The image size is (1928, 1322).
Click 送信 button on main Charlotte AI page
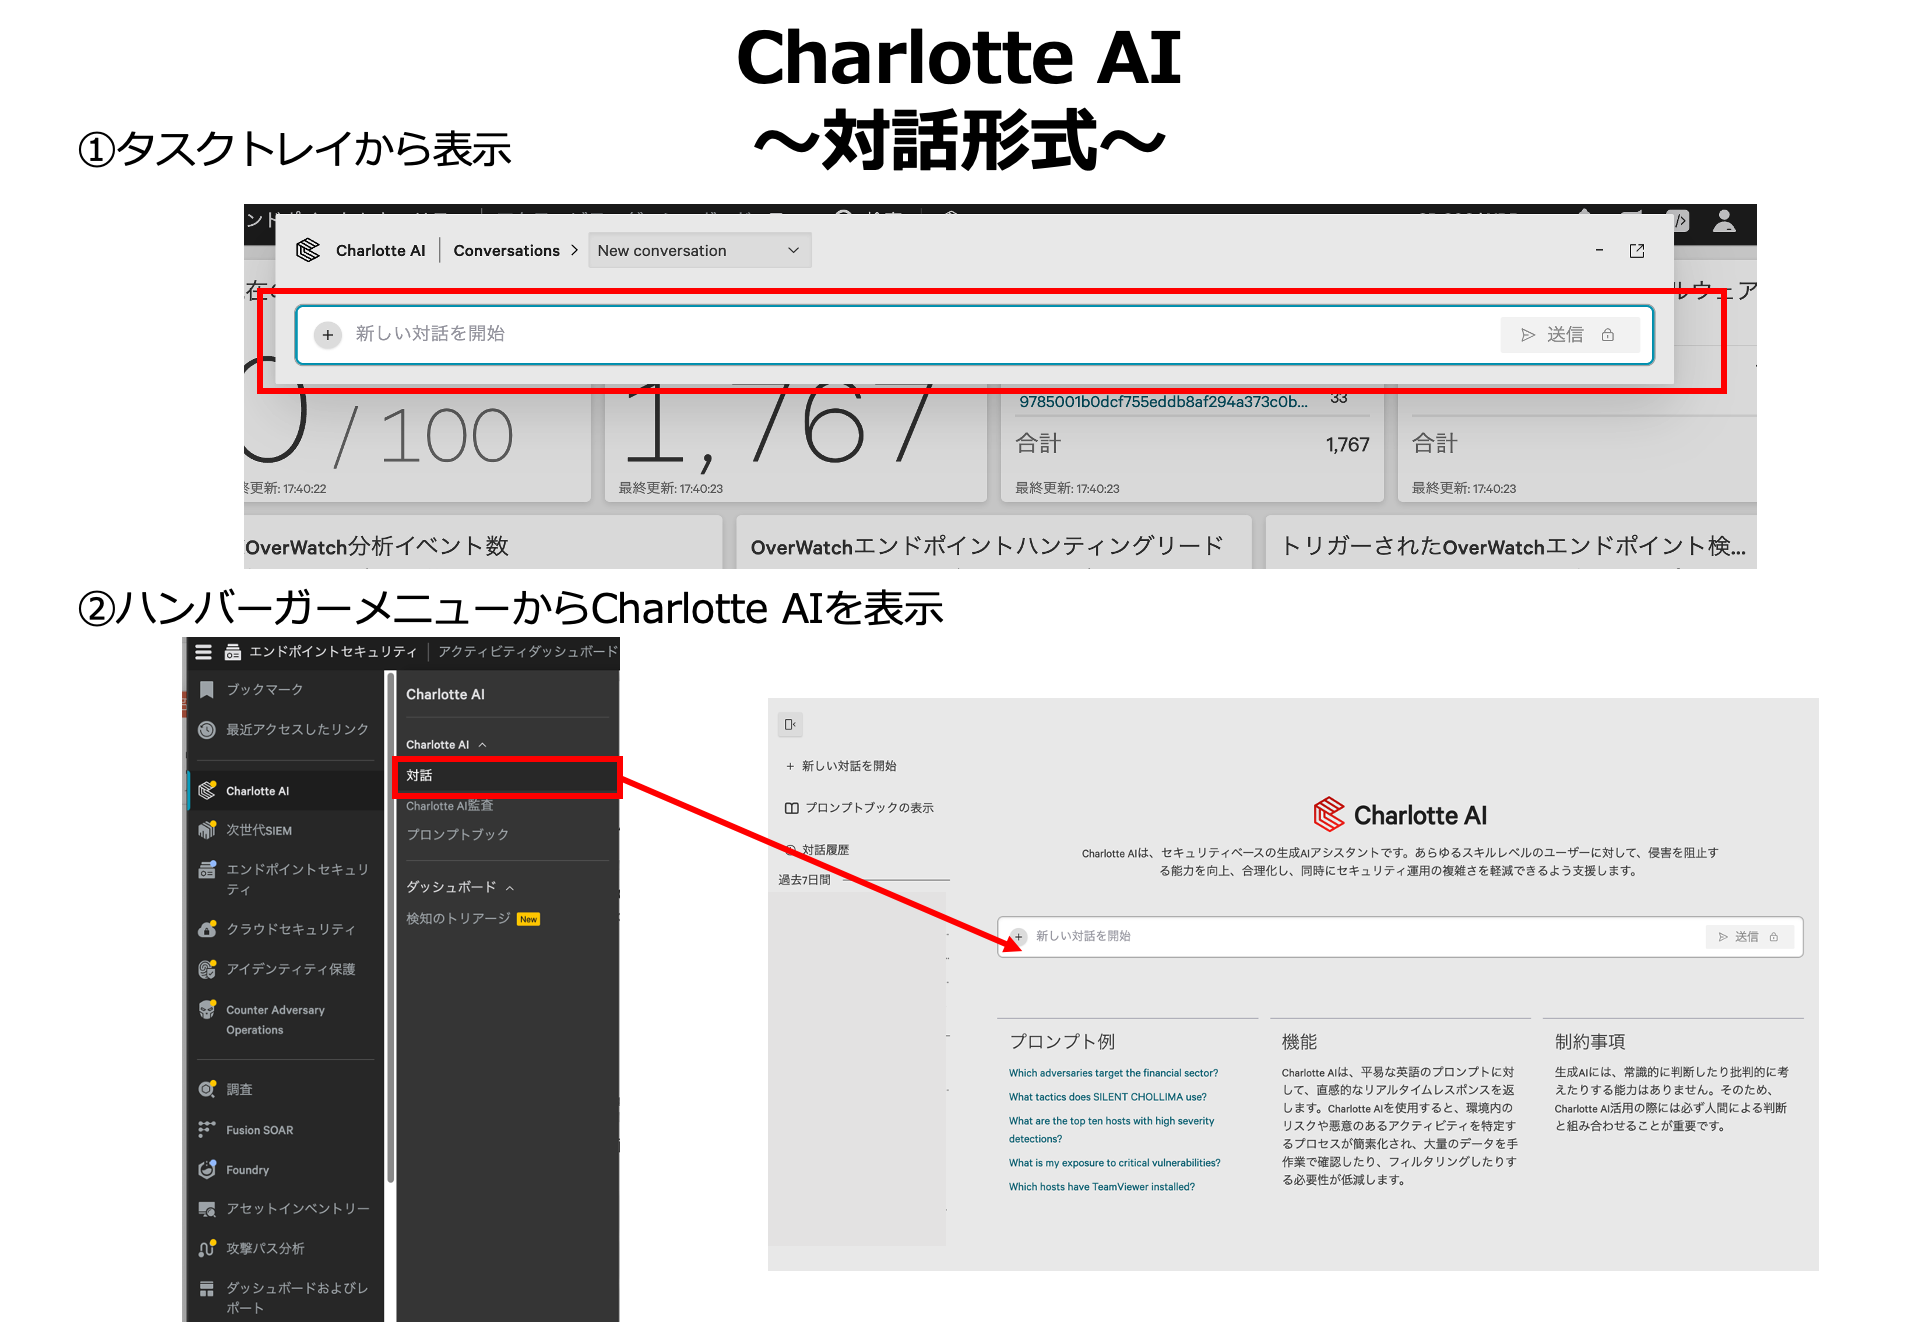(x=1749, y=937)
